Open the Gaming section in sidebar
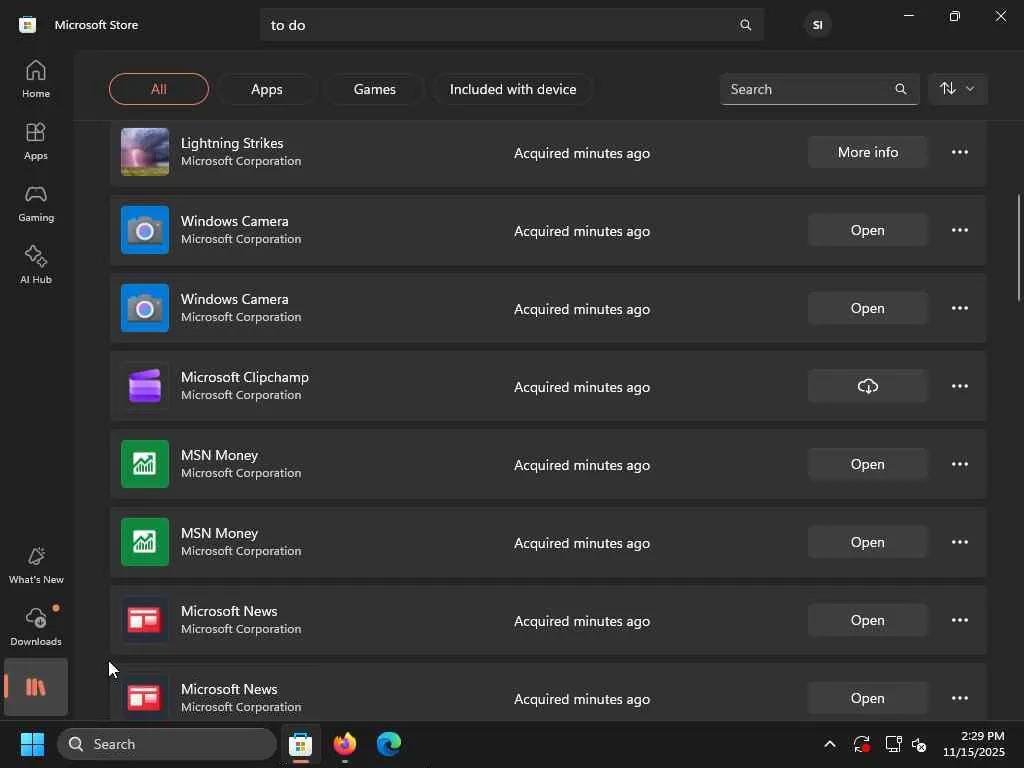This screenshot has width=1024, height=768. [36, 203]
